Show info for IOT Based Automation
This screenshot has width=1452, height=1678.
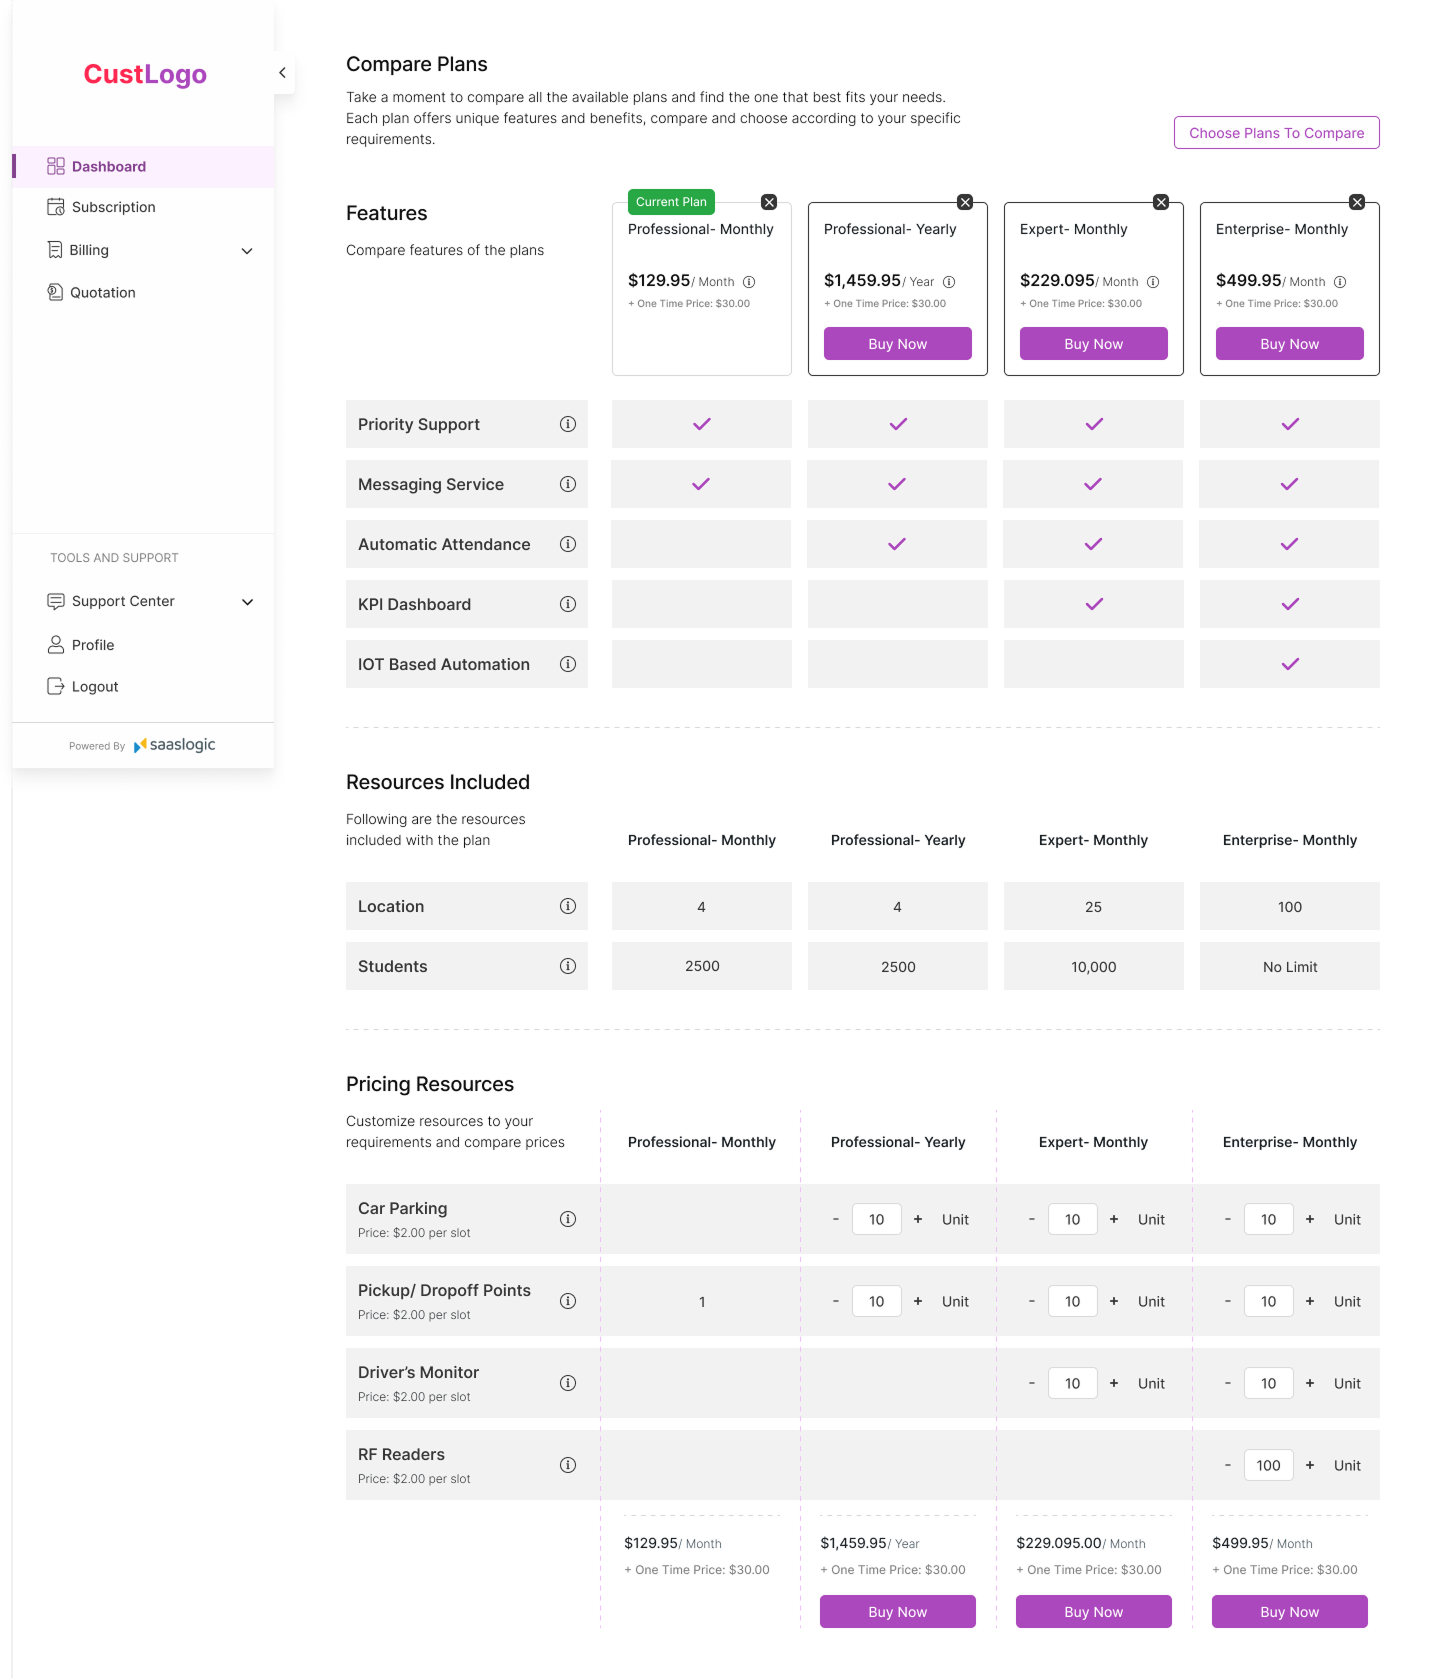coord(568,664)
